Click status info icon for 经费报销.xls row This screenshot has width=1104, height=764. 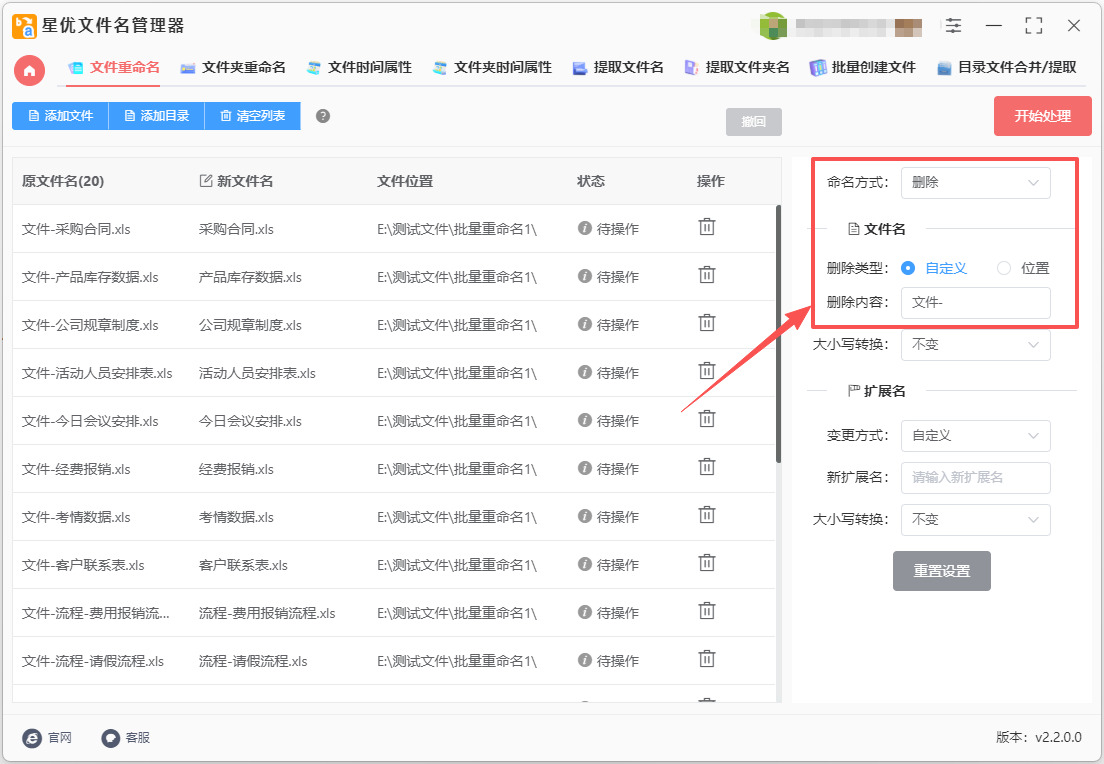point(584,468)
